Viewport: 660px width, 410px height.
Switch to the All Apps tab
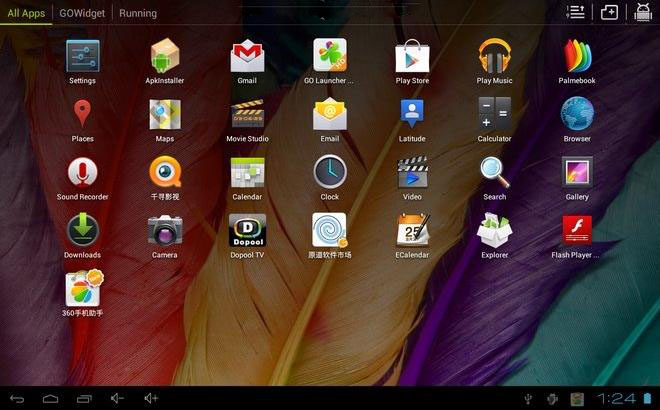click(26, 13)
